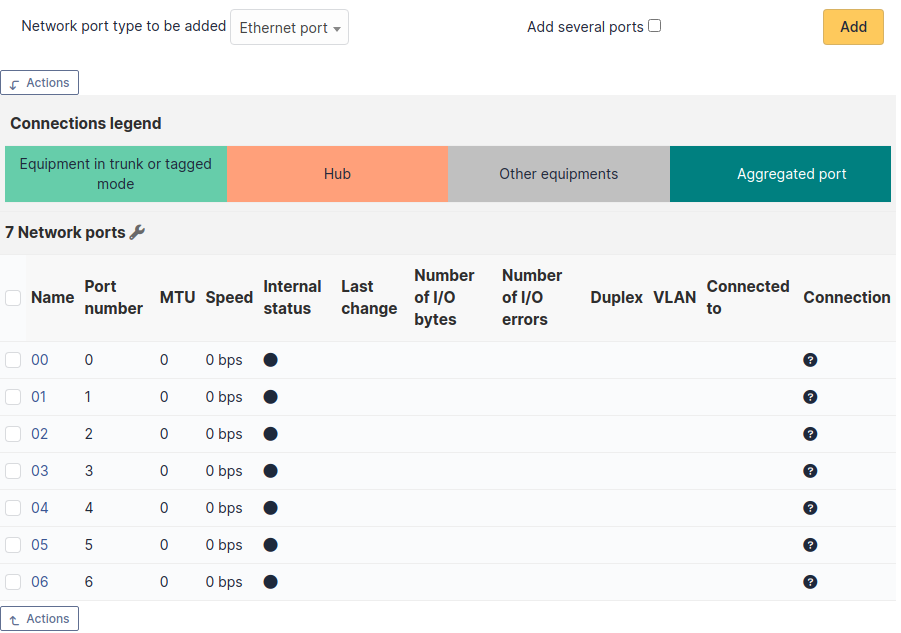
Task: Click internal status dot of port 04
Action: [271, 508]
